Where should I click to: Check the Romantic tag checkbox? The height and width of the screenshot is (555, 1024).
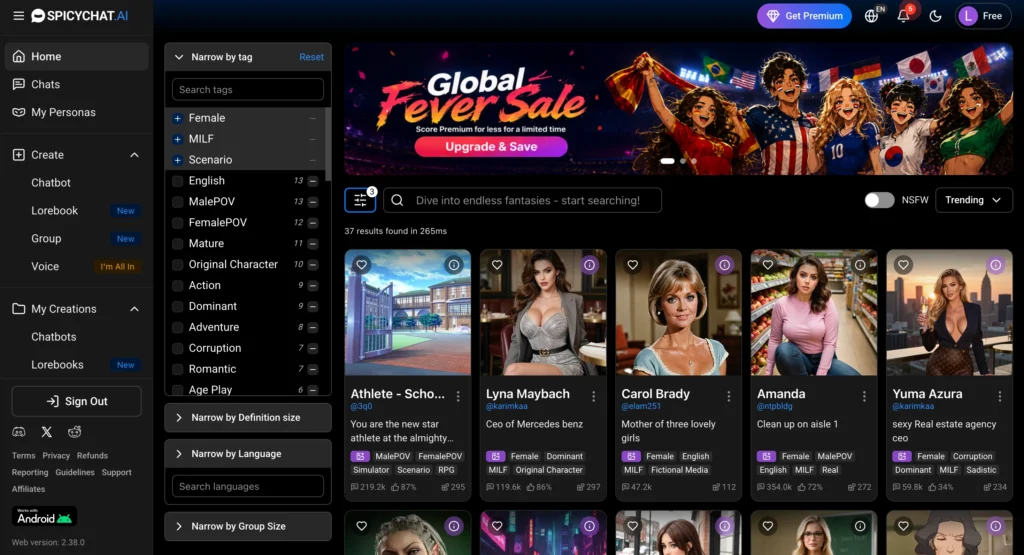click(x=177, y=369)
